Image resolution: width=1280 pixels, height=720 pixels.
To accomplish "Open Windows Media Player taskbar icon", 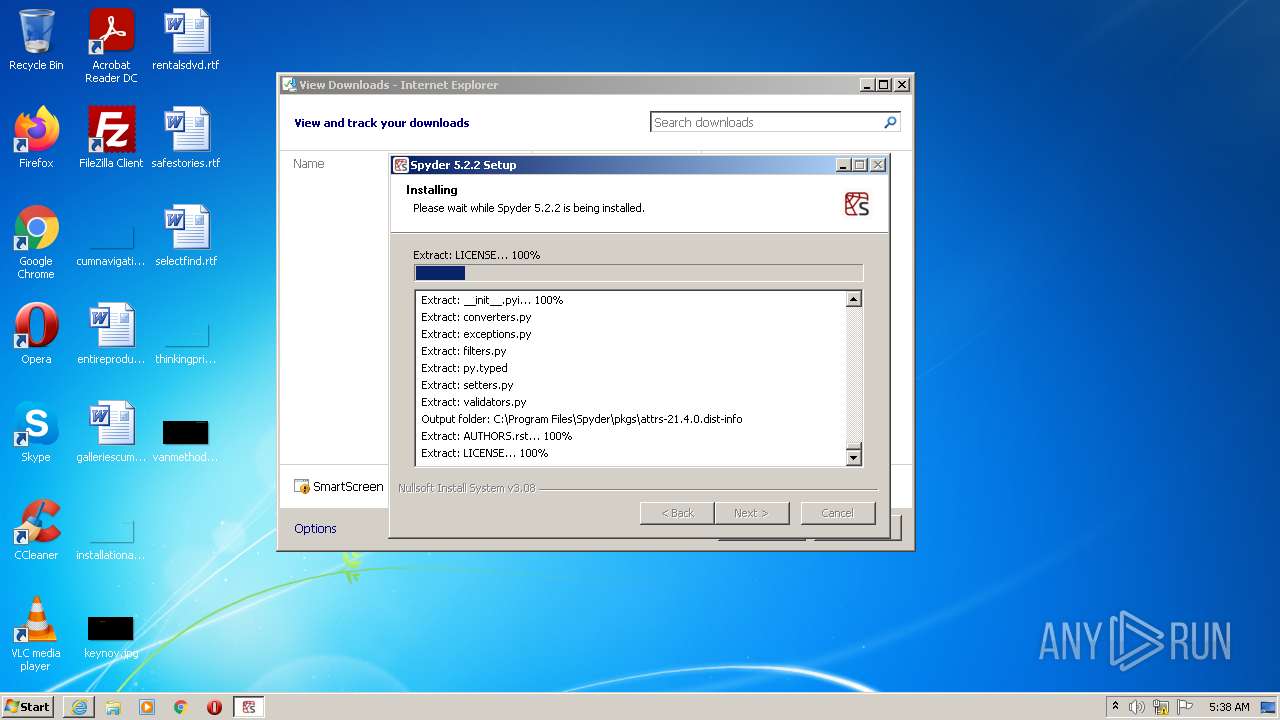I will (x=147, y=707).
